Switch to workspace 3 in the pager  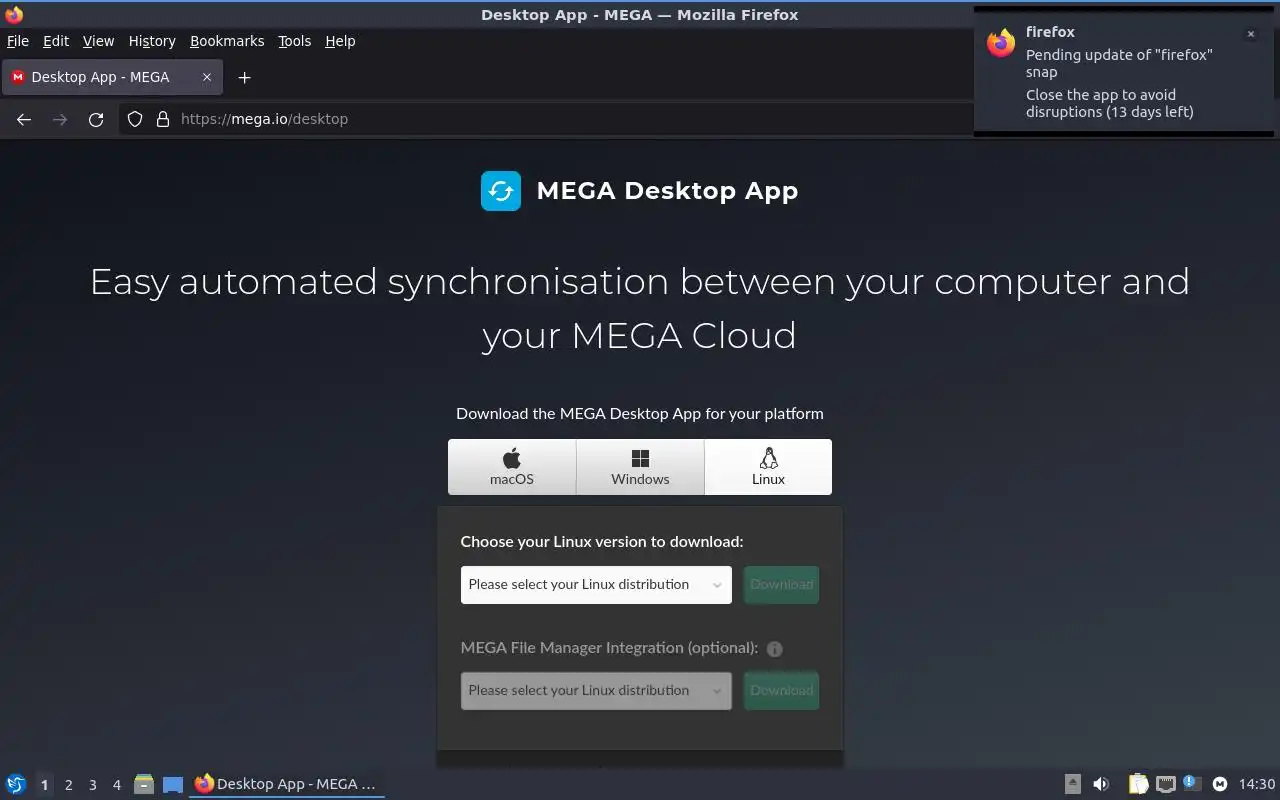click(x=92, y=785)
